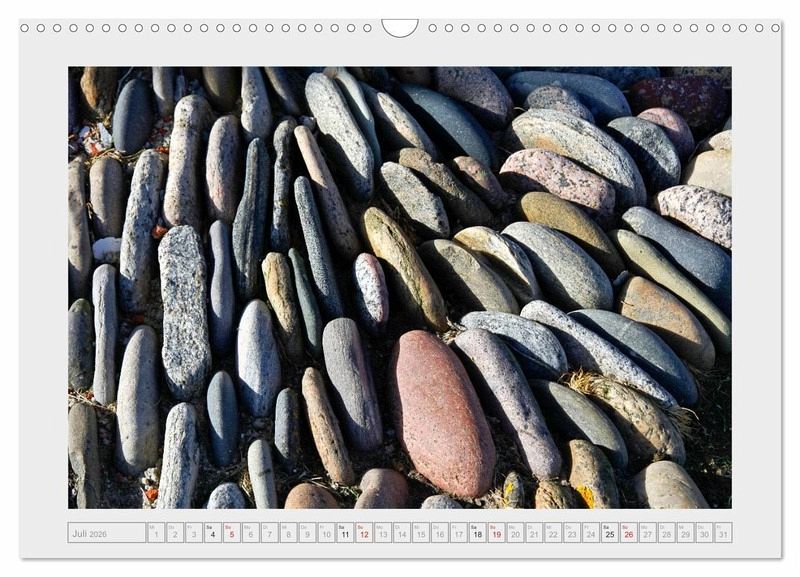Select day 1 in the calendar strip

point(156,532)
